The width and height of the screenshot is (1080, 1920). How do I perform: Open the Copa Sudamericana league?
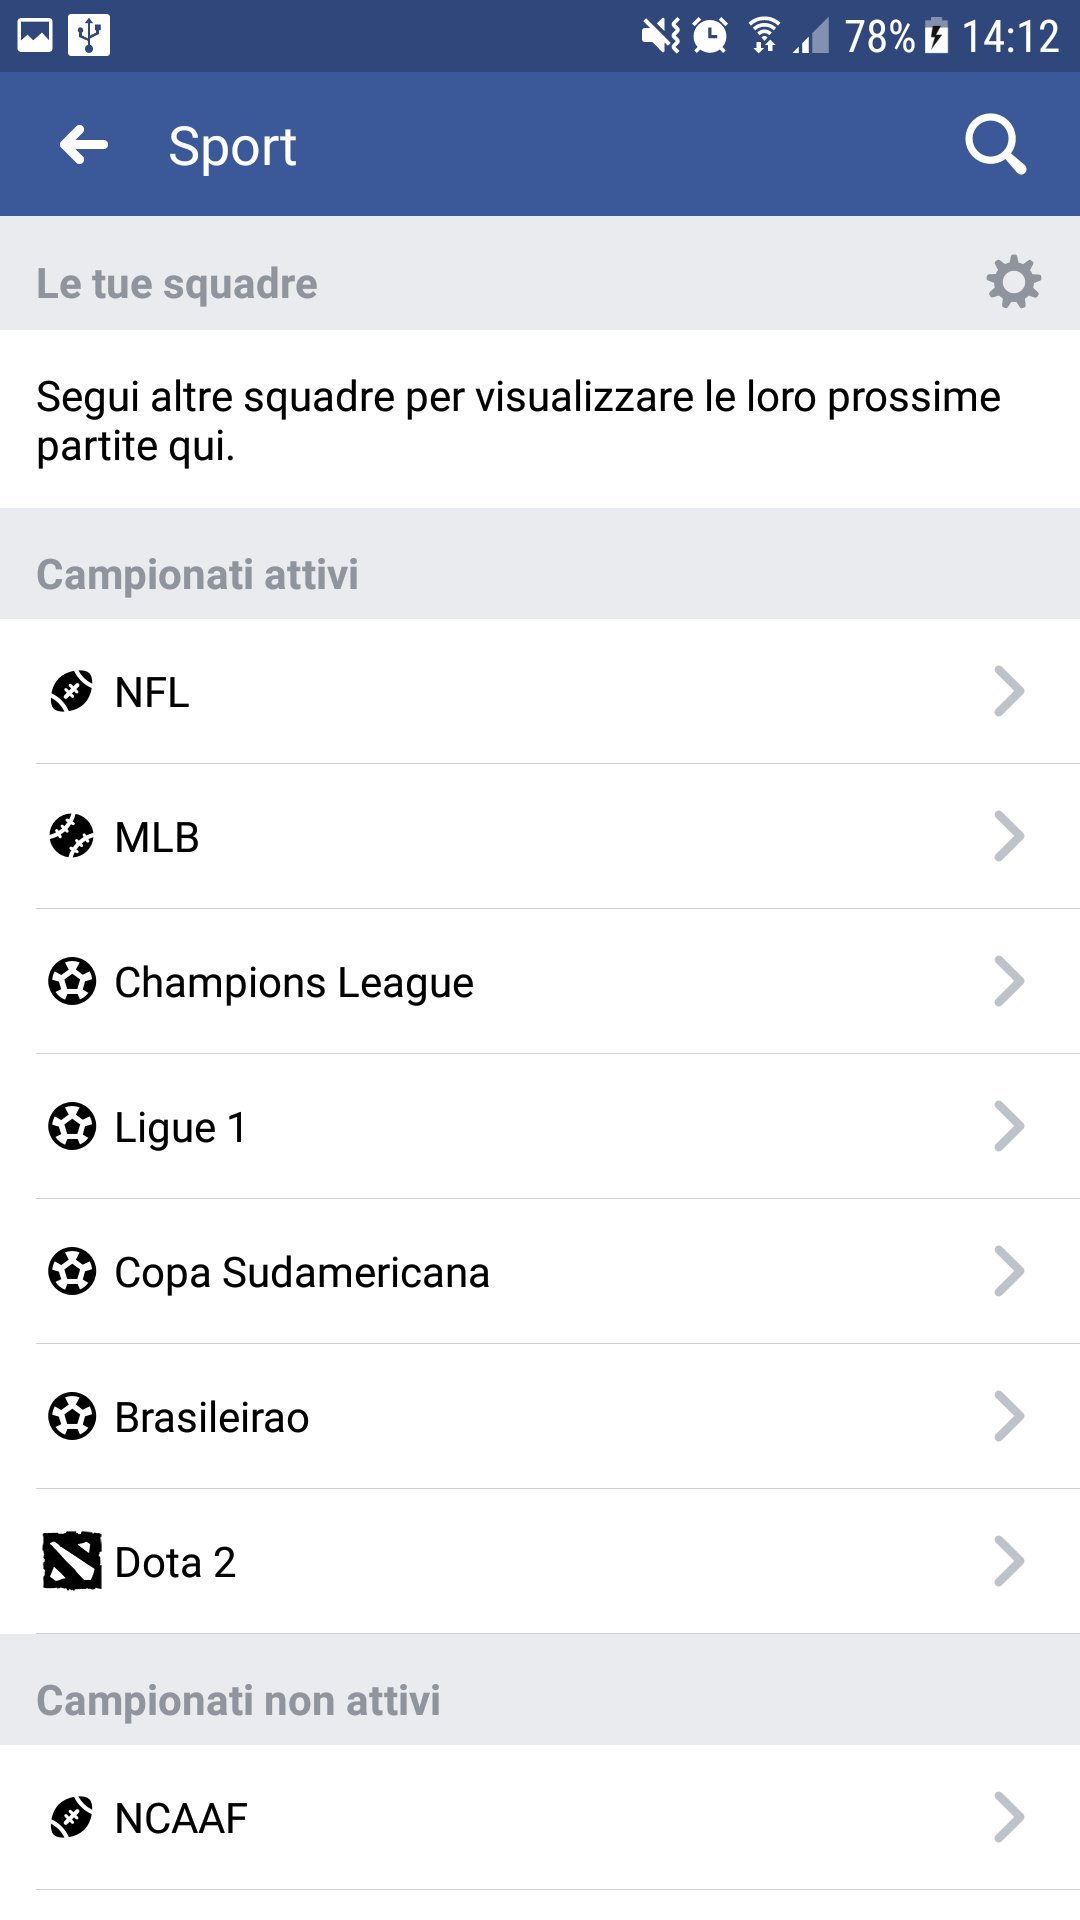click(x=302, y=1272)
